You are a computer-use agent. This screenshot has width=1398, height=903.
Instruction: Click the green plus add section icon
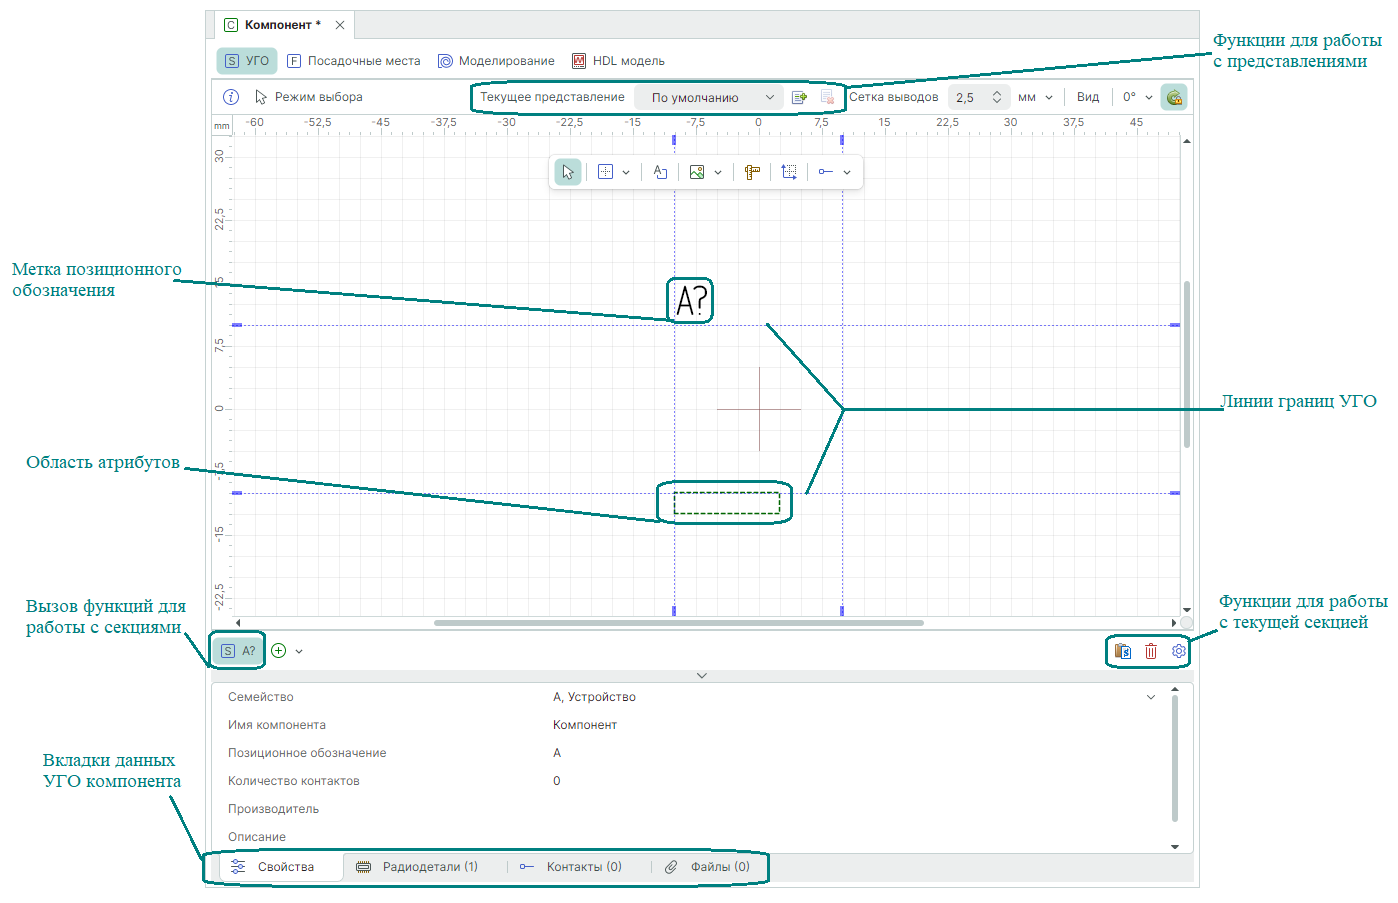[279, 651]
